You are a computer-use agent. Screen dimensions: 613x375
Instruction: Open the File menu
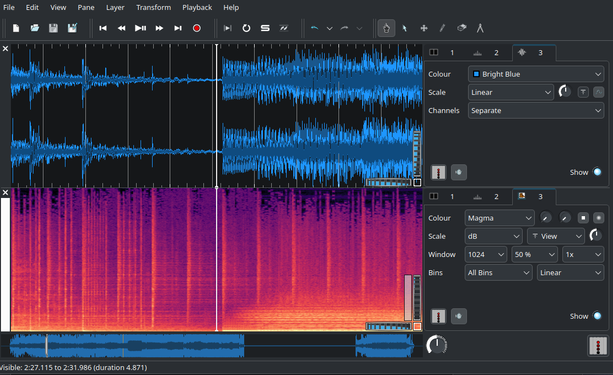[9, 7]
